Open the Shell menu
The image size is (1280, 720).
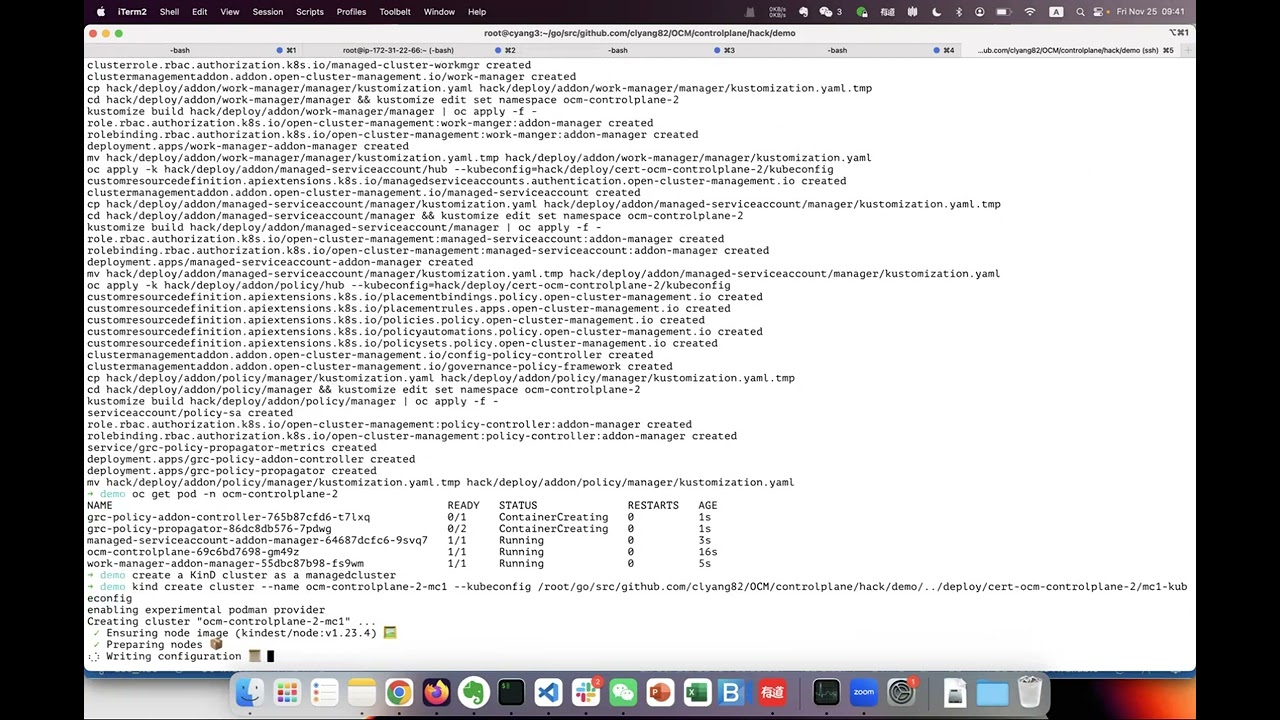(x=169, y=12)
